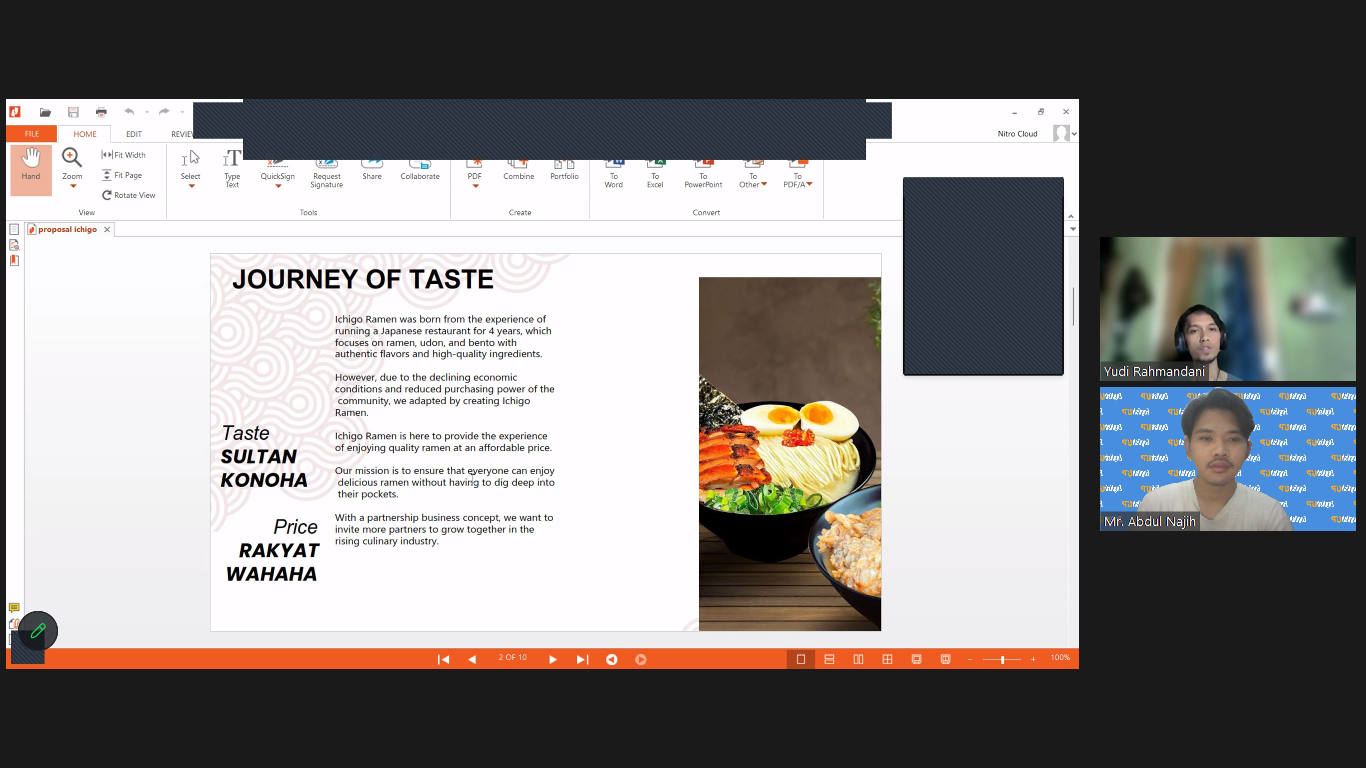Expand the PDF create dropdown arrow
Screen dimensions: 1366x768
[475, 186]
